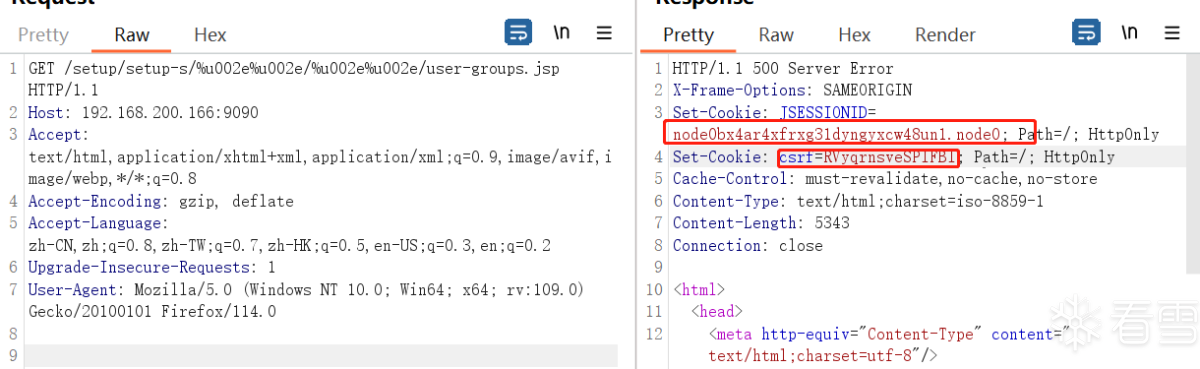Screen dimensions: 1200x369
Task: Click the Host header line 192.168.200.166:9090
Action: pos(143,113)
